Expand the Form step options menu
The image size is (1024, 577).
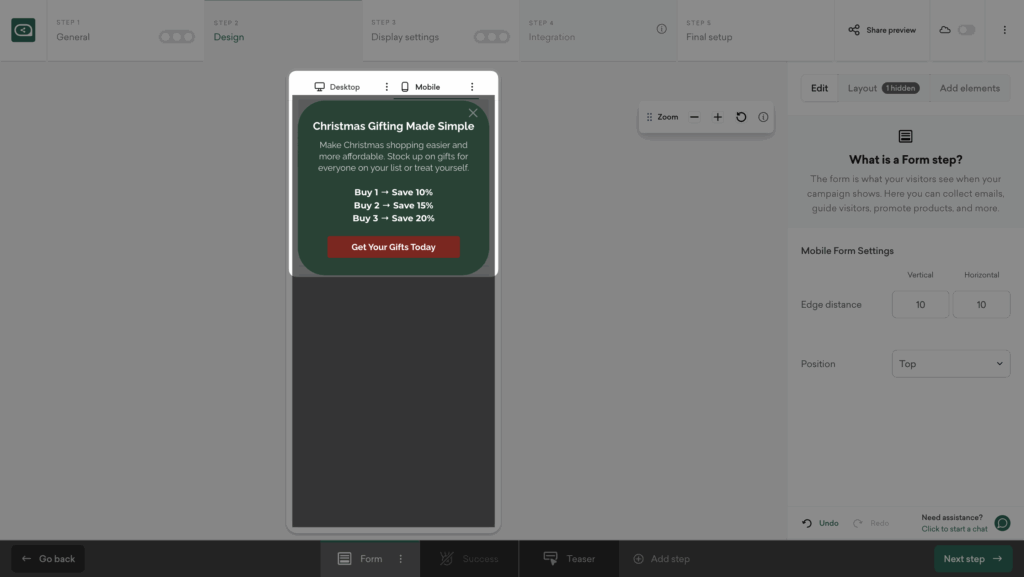pyautogui.click(x=401, y=559)
